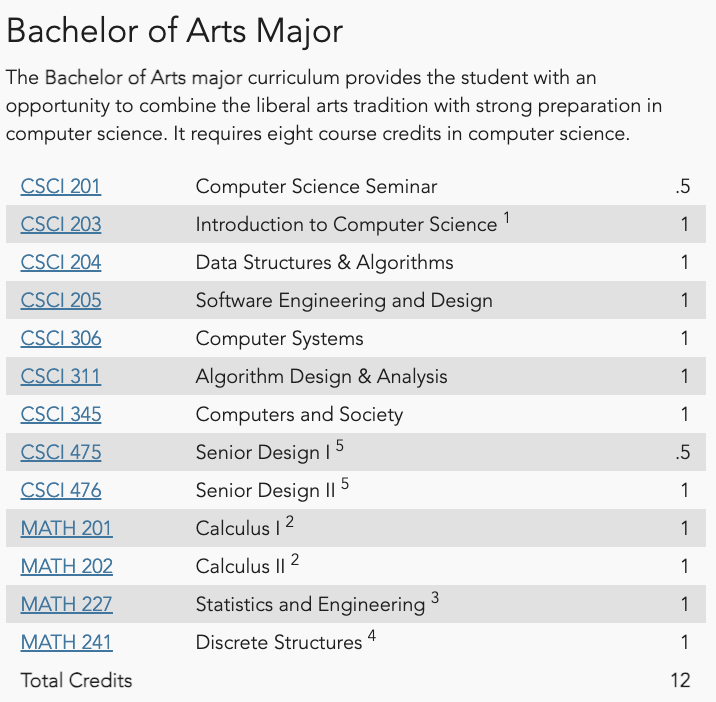Open the MATH 202 course link

point(67,566)
